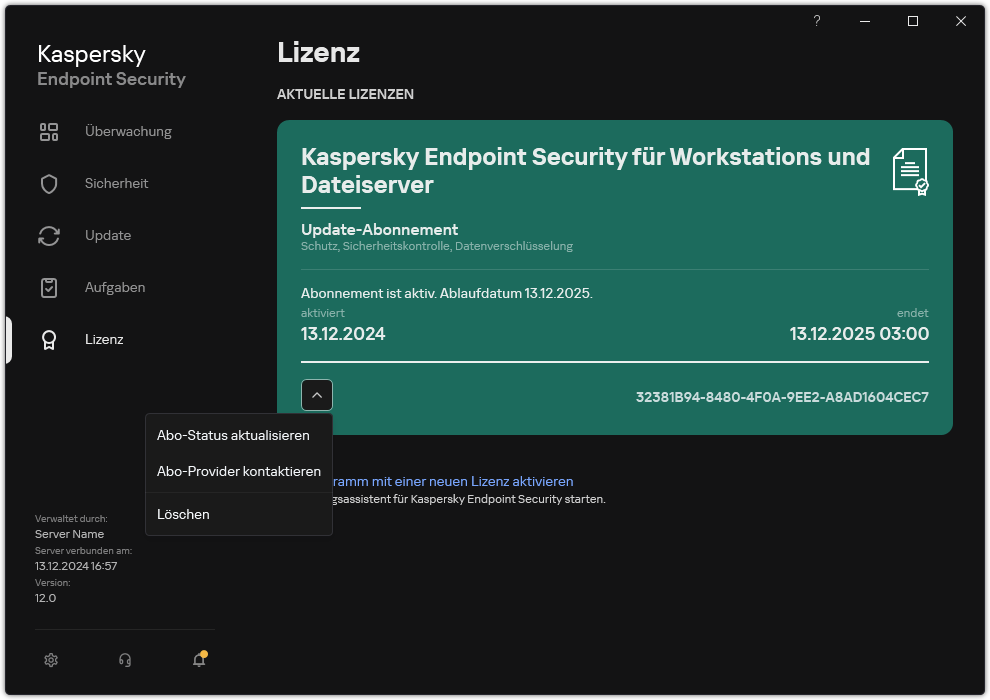
Task: Click the license certificate icon
Action: point(911,171)
